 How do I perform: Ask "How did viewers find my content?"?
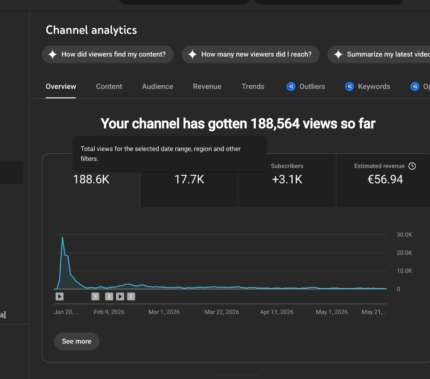[108, 54]
